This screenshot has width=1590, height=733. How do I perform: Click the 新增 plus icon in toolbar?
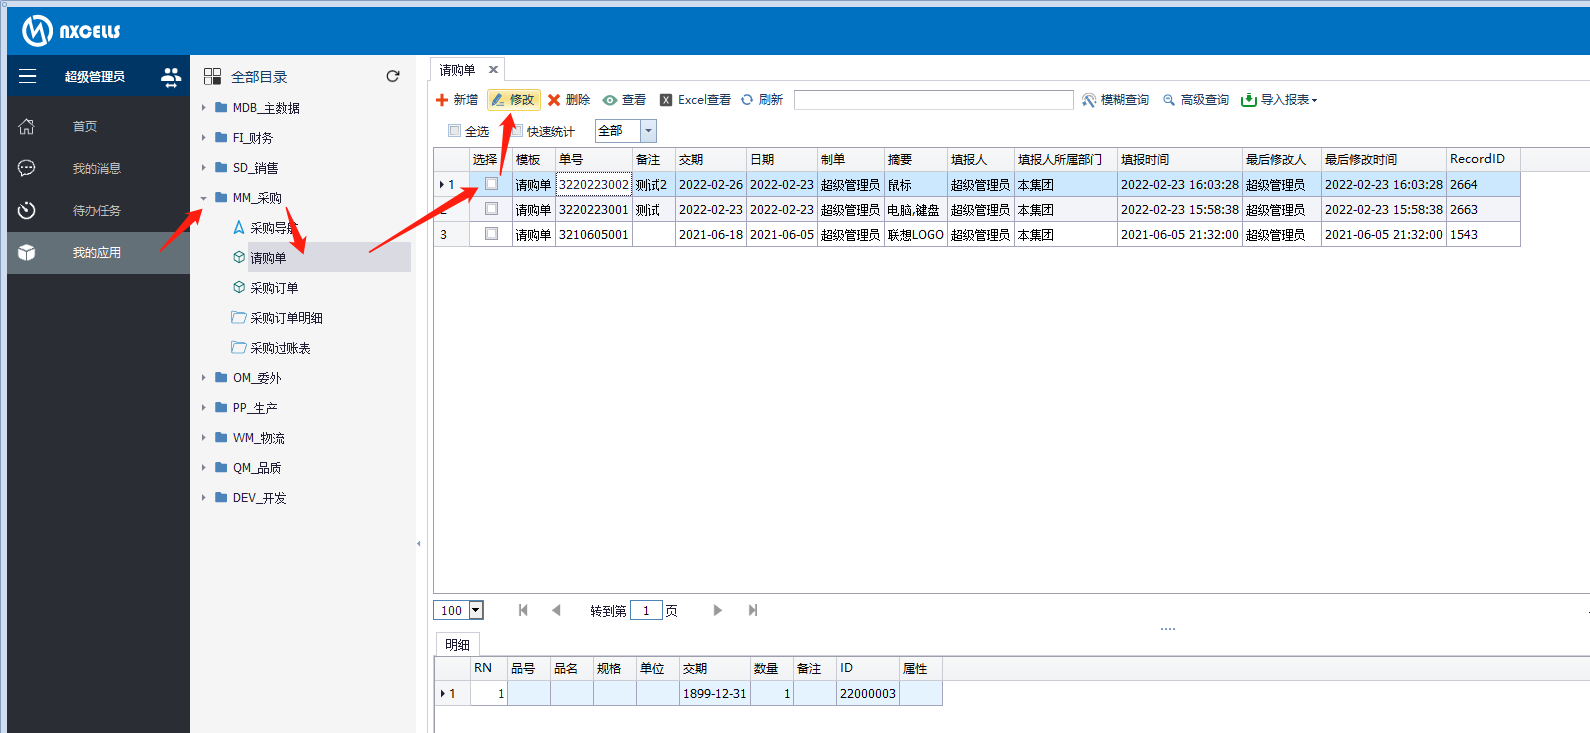click(x=442, y=100)
